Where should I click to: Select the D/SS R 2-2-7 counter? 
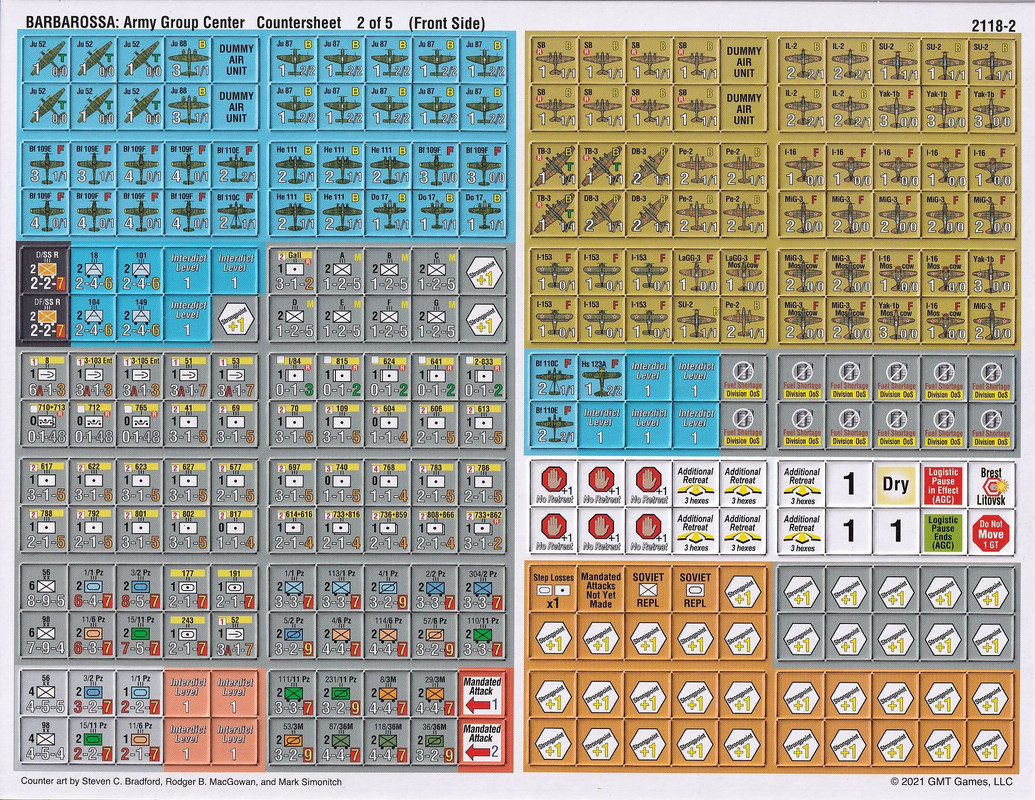[x=46, y=271]
